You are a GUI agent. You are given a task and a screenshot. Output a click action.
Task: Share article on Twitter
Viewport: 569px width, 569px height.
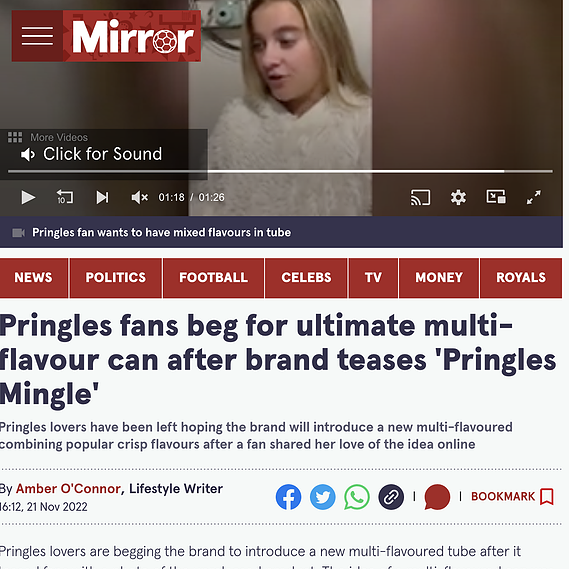(323, 497)
